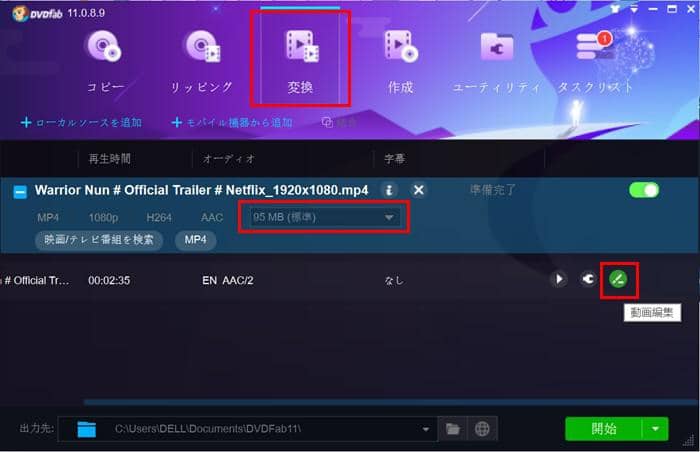This screenshot has width=700, height=452.
Task: Click the MP4 format label in info row
Action: pyautogui.click(x=48, y=218)
